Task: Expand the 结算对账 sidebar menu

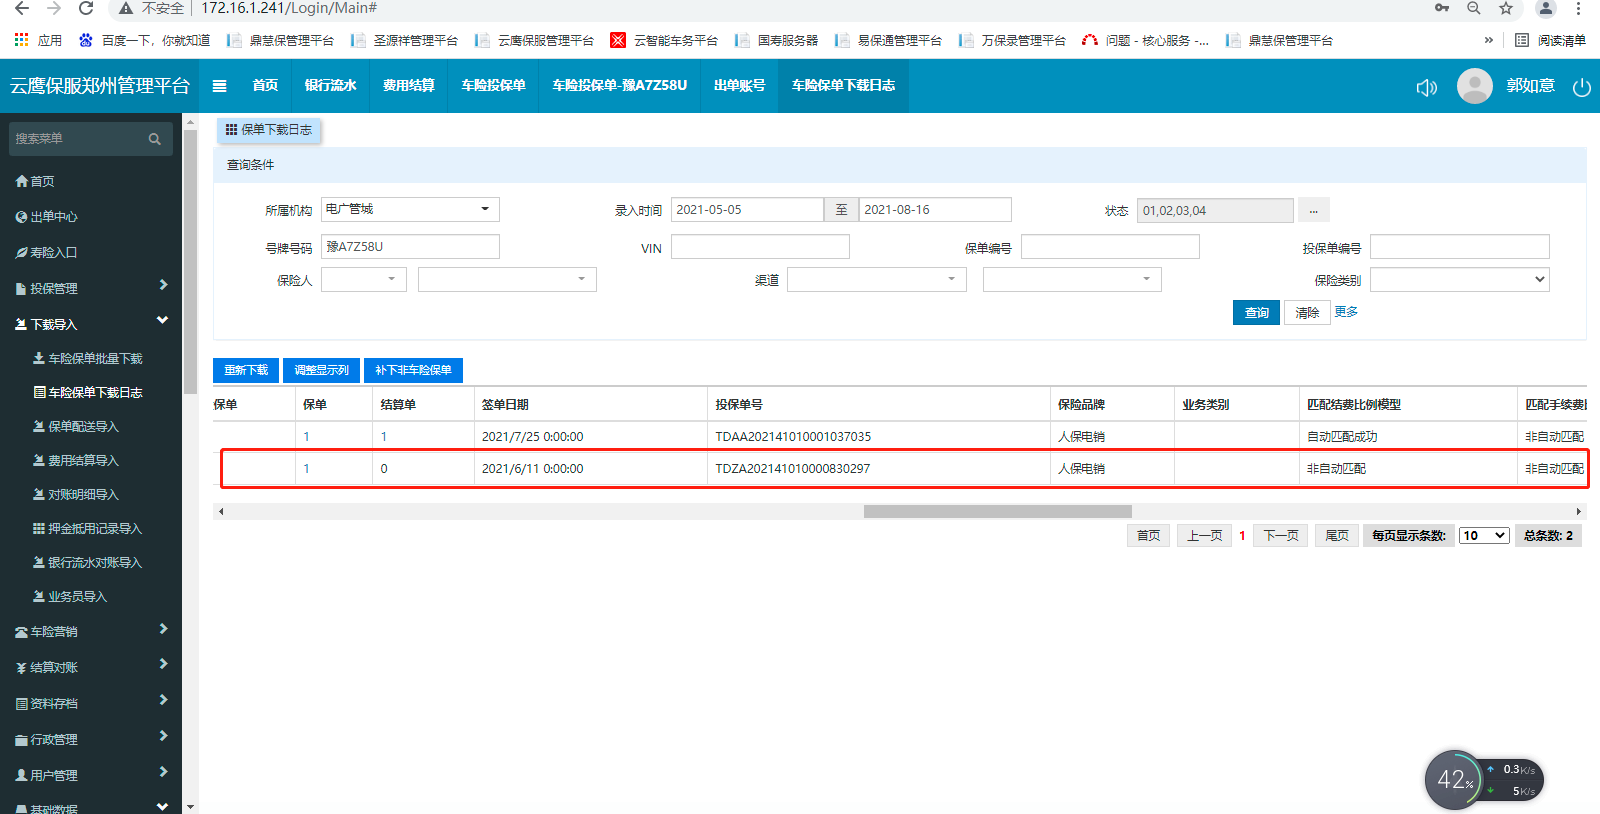Action: pos(90,667)
